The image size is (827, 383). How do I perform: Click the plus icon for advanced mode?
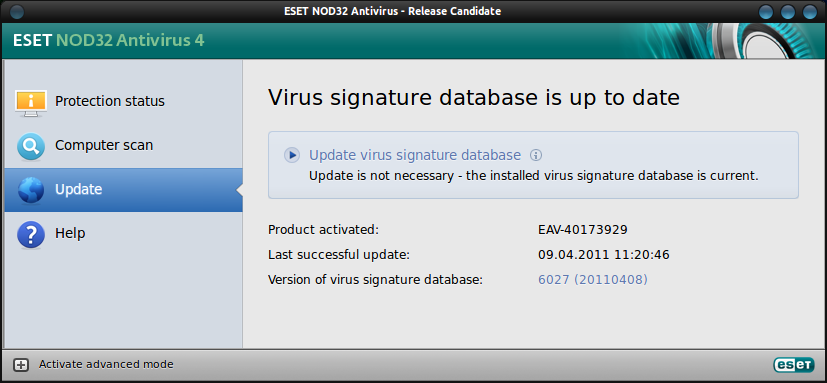click(21, 365)
